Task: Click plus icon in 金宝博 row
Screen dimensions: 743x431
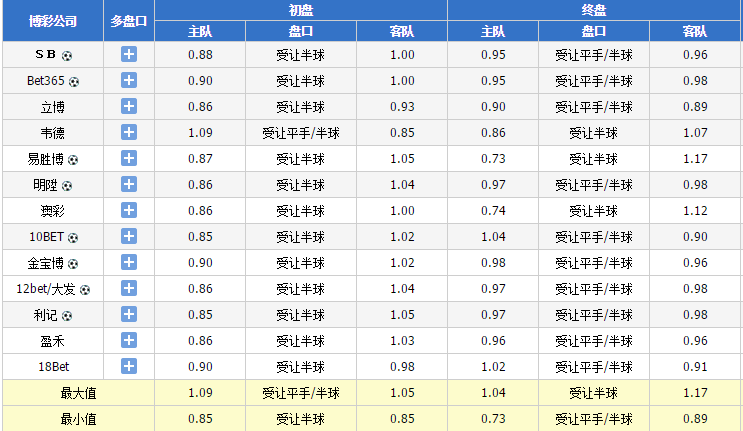Action: (129, 262)
